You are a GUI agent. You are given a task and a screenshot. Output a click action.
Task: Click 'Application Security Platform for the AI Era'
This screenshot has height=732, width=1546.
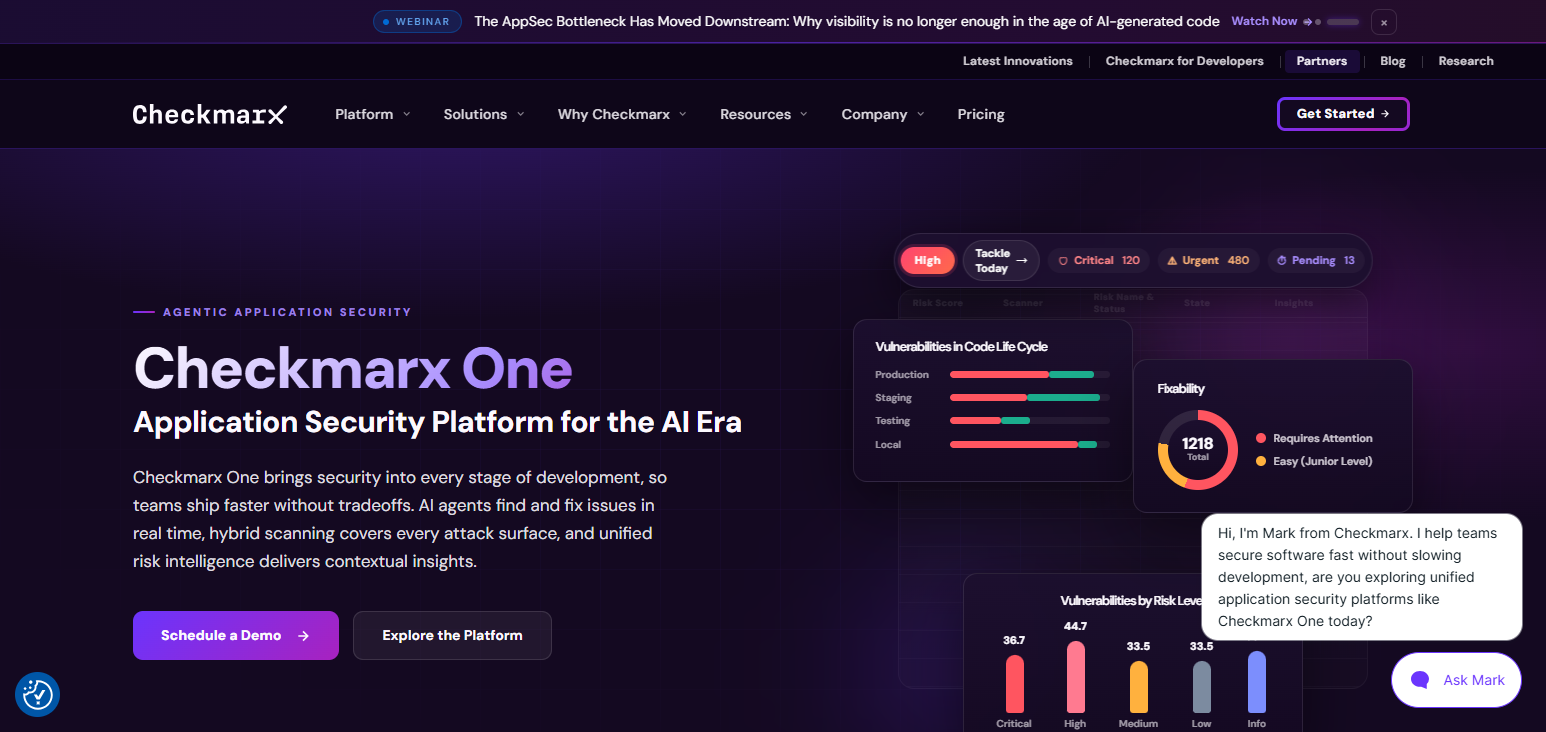point(438,422)
